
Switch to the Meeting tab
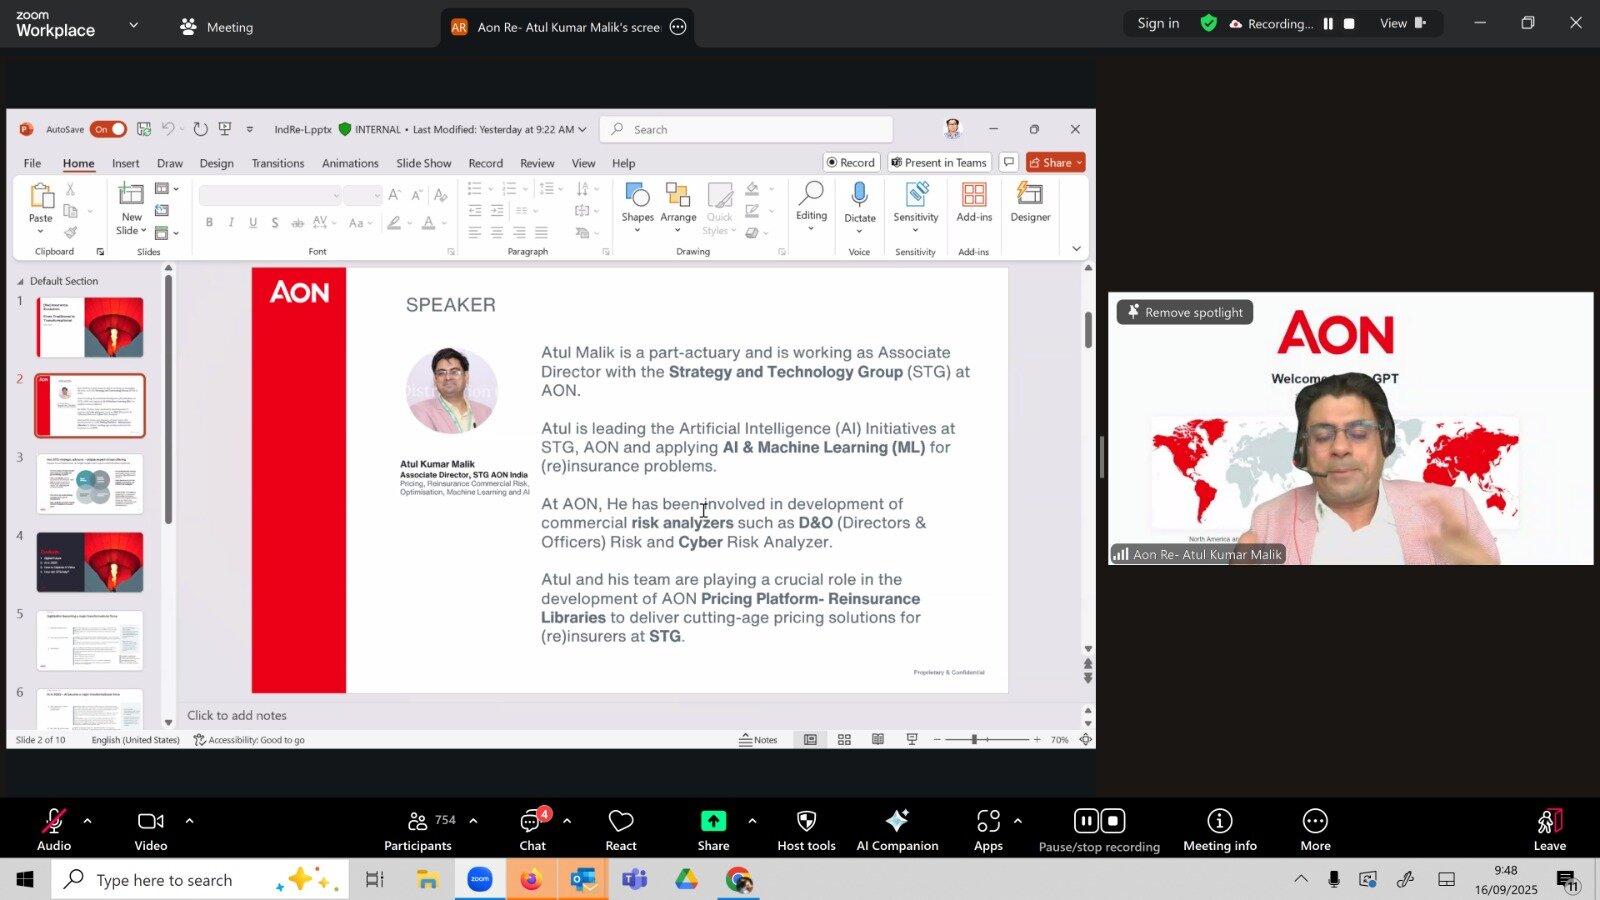click(x=217, y=27)
